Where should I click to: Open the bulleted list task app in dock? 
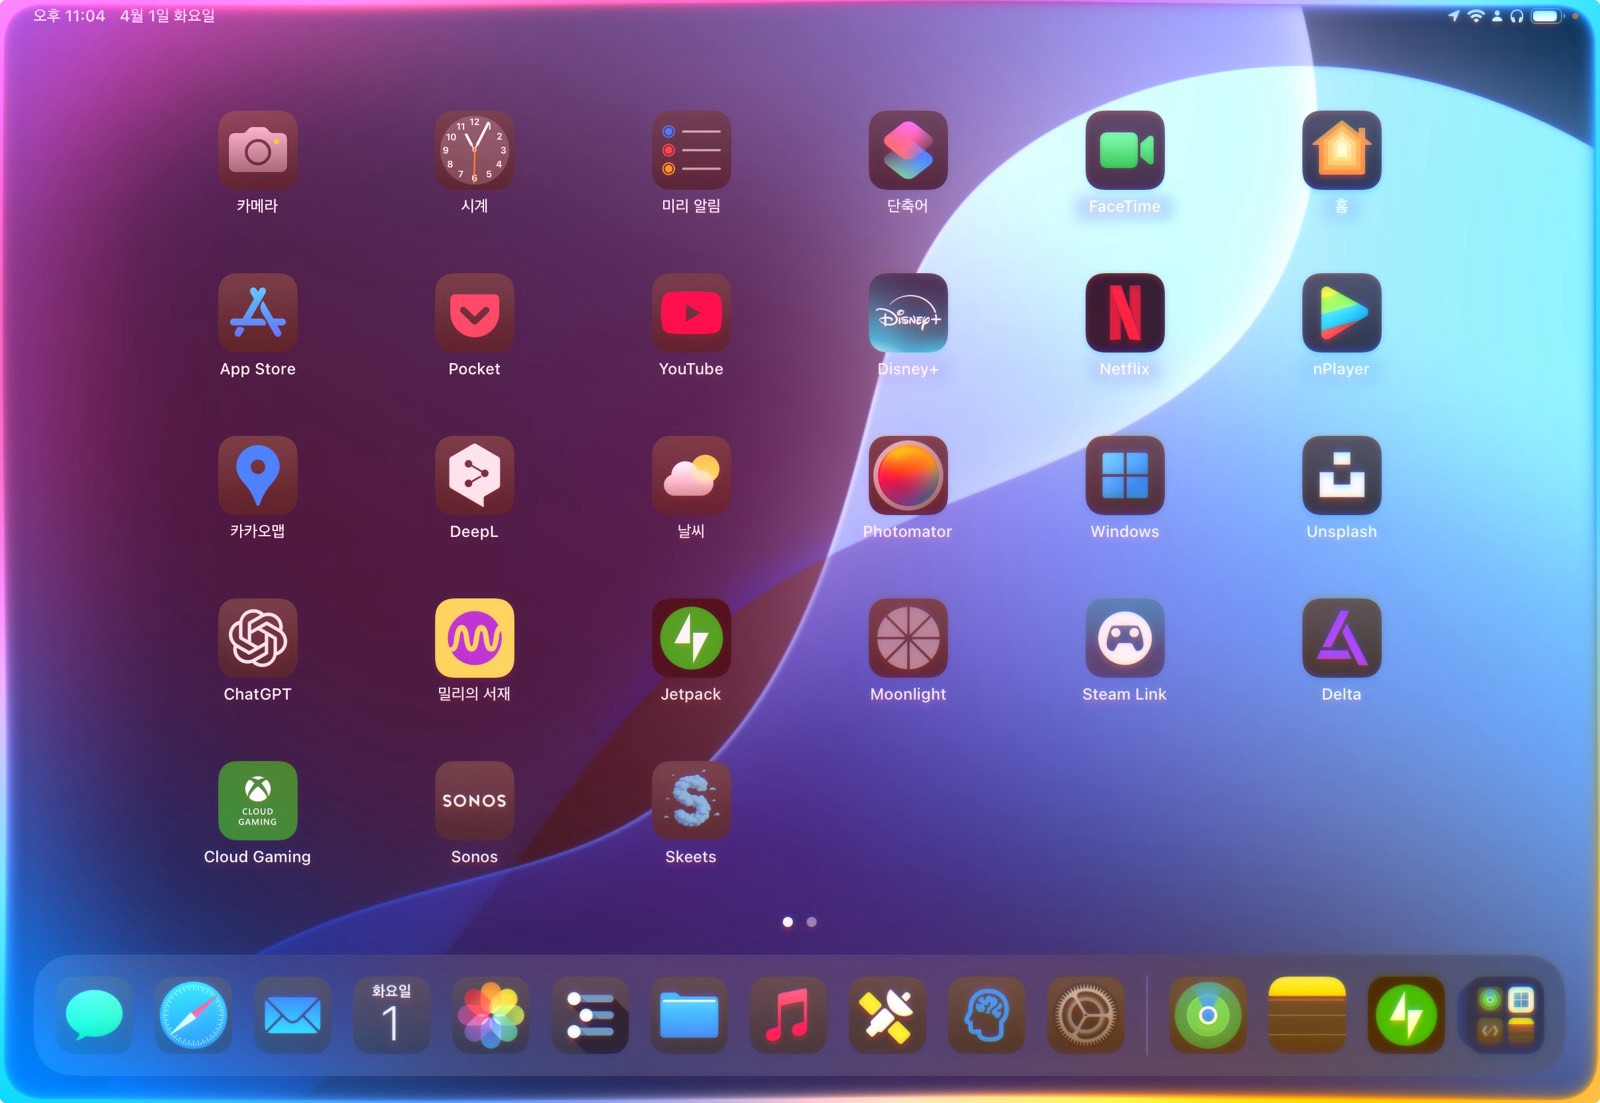[x=590, y=1015]
